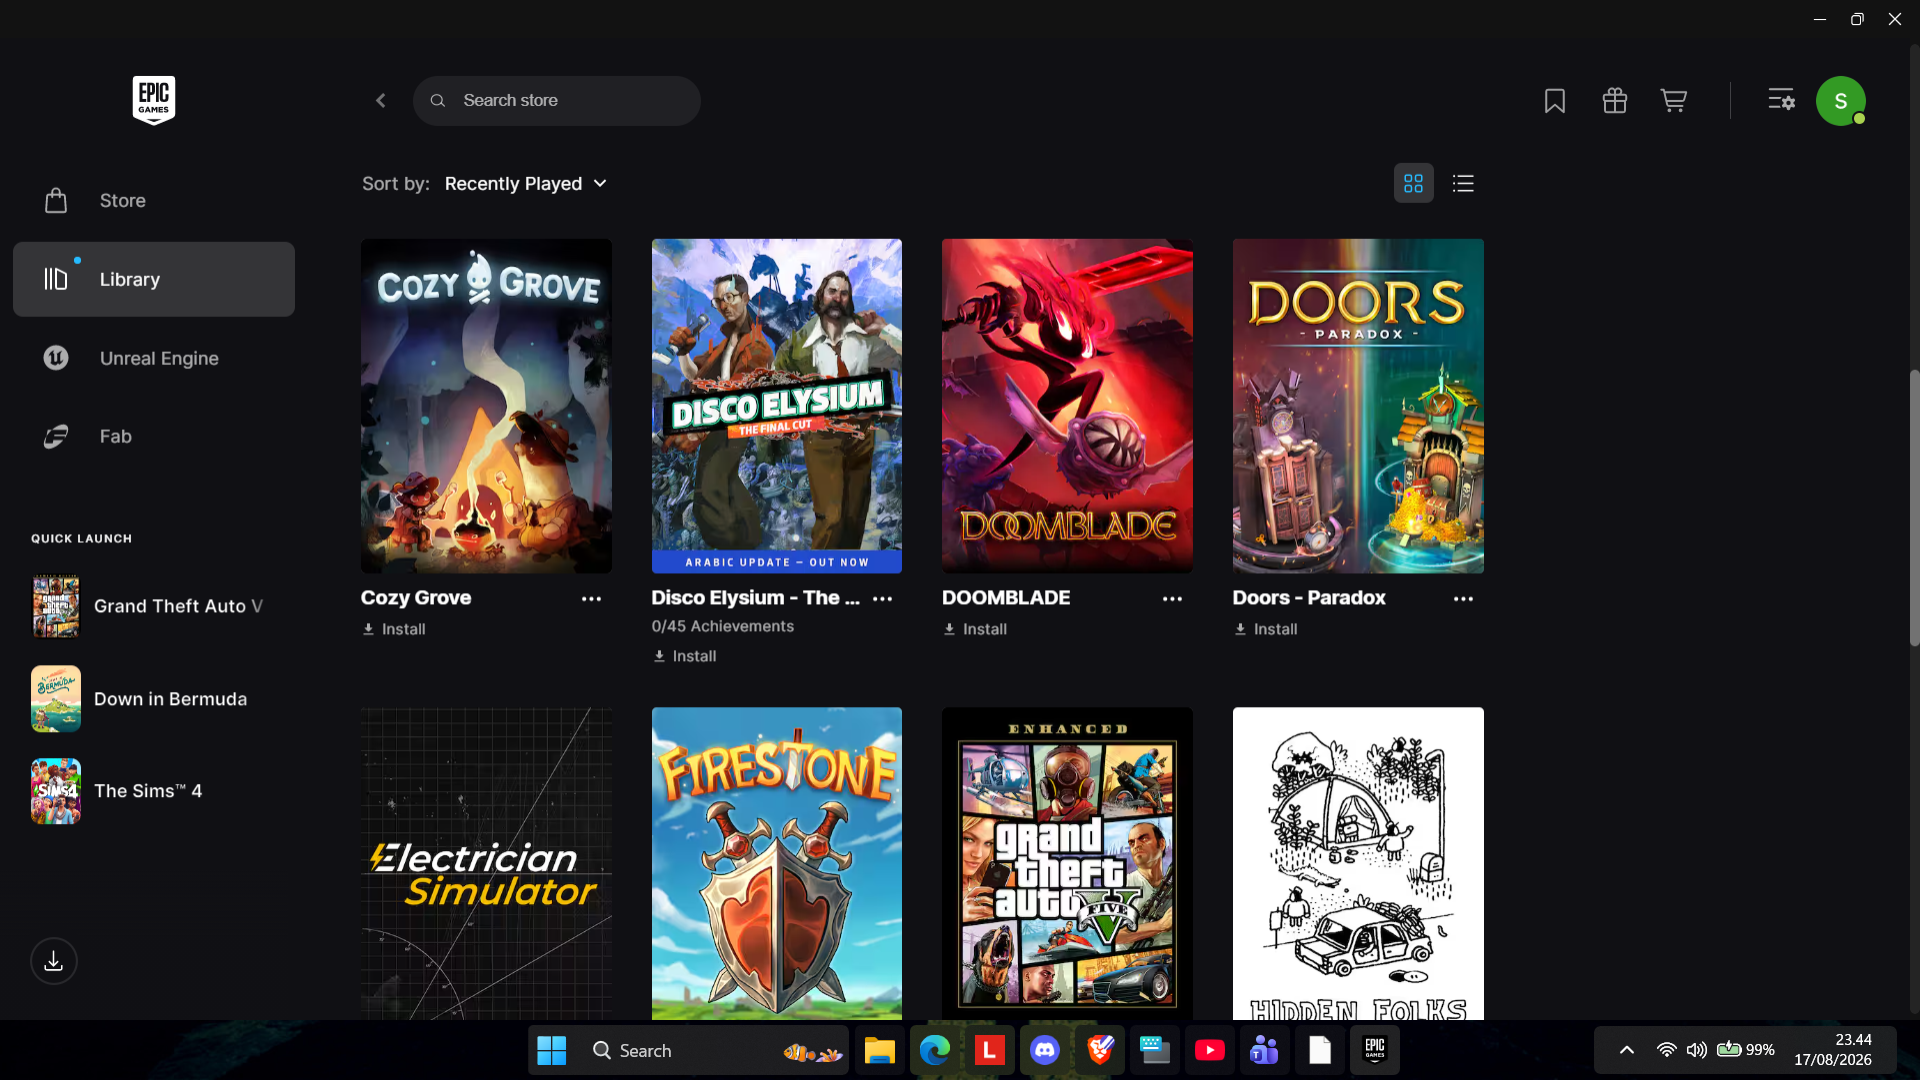This screenshot has height=1080, width=1920.
Task: Open YouTube from the taskbar
Action: click(x=1210, y=1051)
